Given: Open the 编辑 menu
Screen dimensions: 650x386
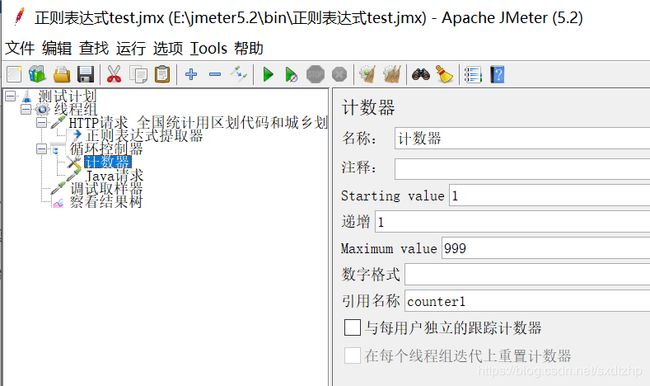Looking at the screenshot, I should point(57,49).
